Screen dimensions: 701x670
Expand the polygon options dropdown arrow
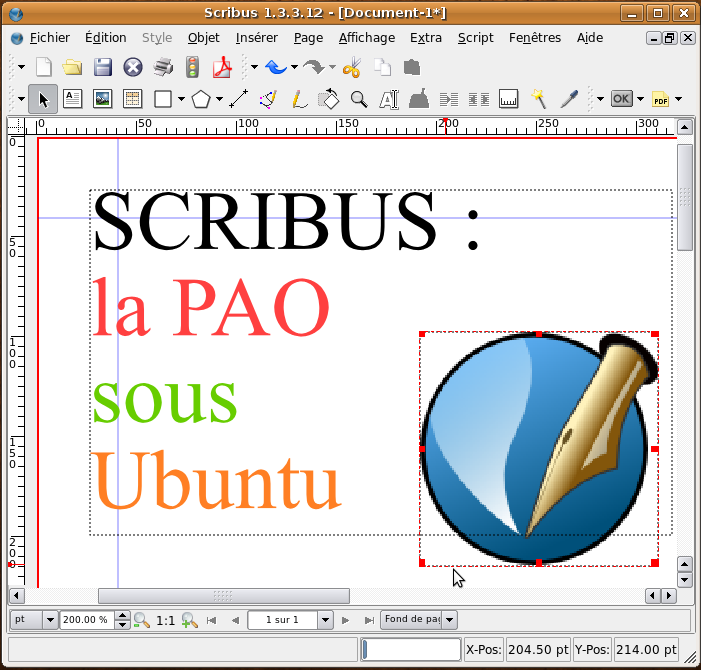click(x=219, y=99)
